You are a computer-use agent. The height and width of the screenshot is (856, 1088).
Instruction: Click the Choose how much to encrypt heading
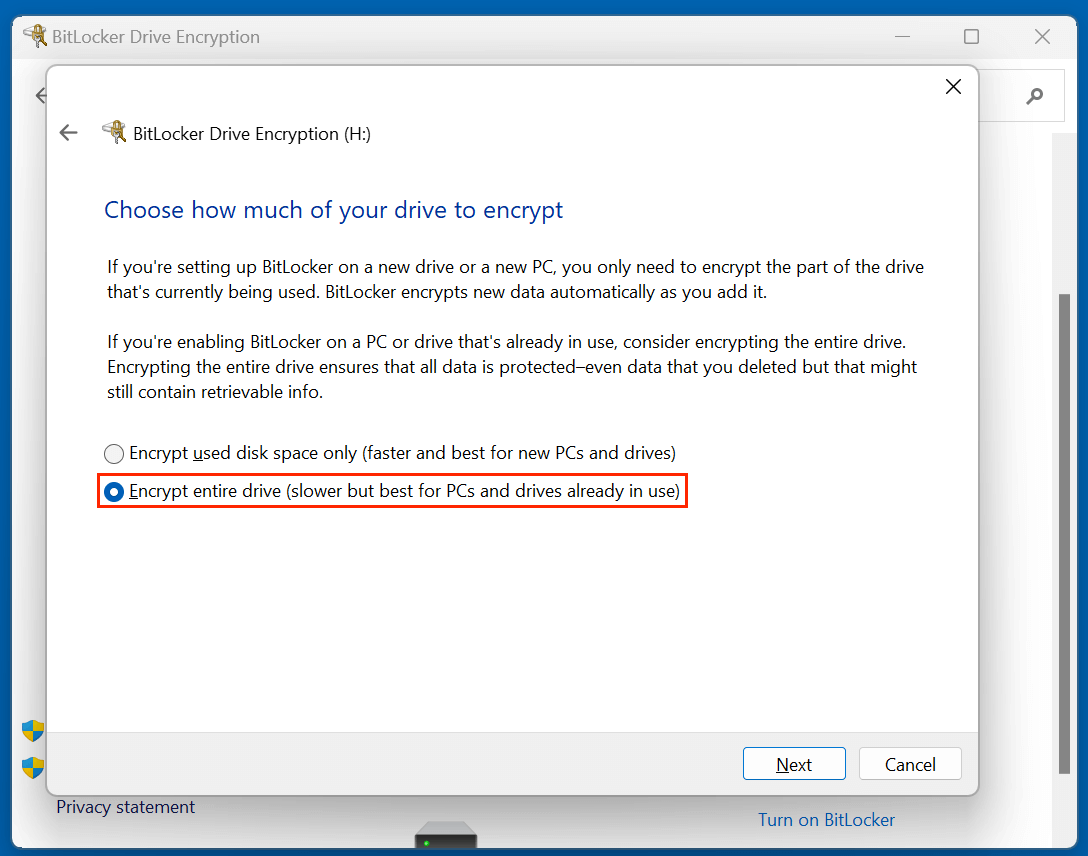point(332,210)
